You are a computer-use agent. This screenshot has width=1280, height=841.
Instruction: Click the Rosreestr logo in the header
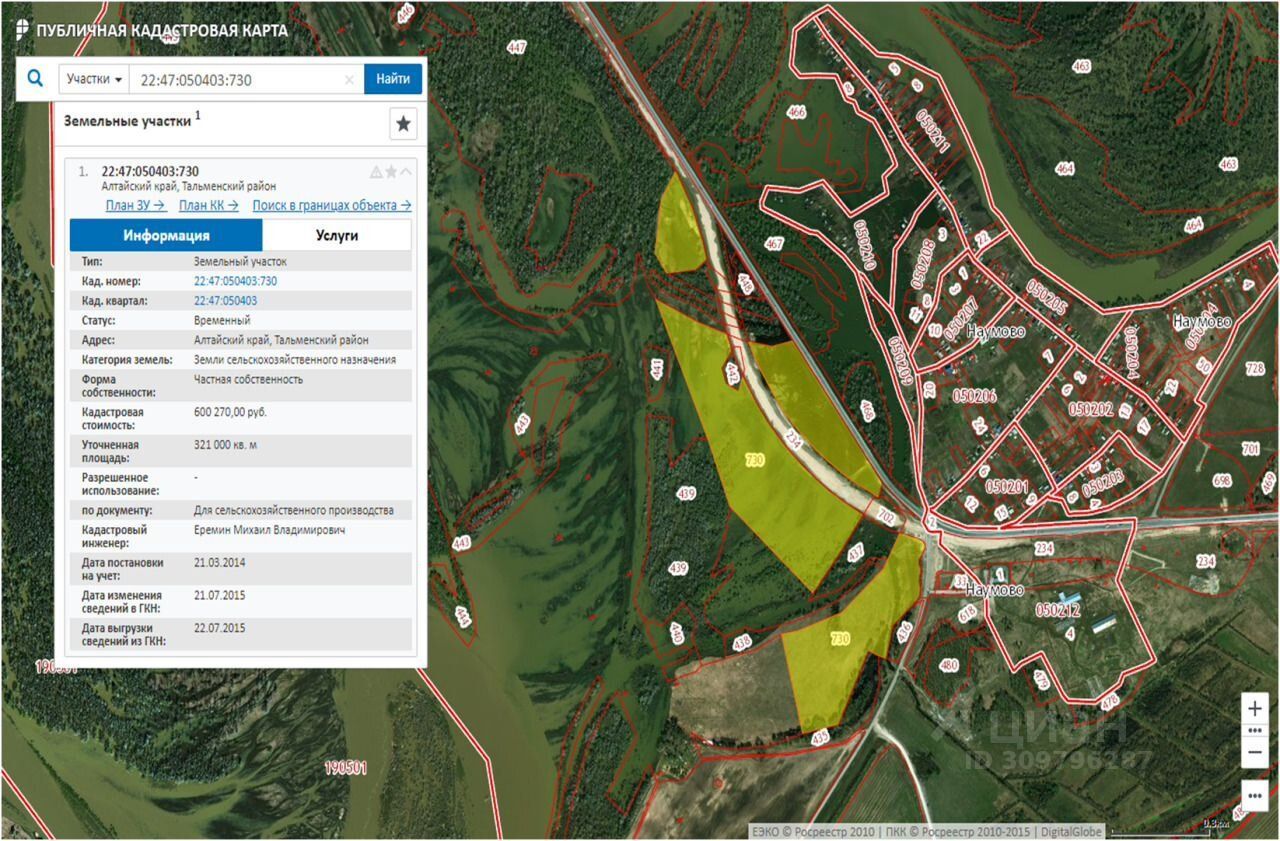click(21, 30)
